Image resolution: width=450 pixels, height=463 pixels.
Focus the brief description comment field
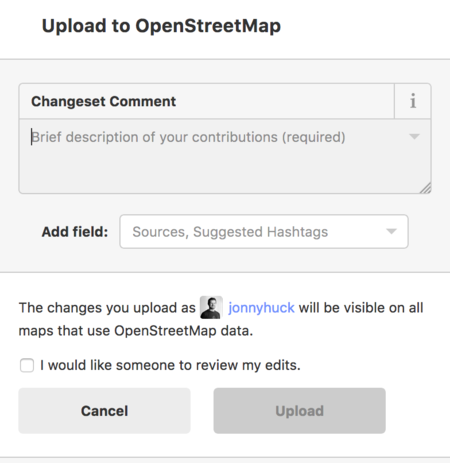(225, 156)
